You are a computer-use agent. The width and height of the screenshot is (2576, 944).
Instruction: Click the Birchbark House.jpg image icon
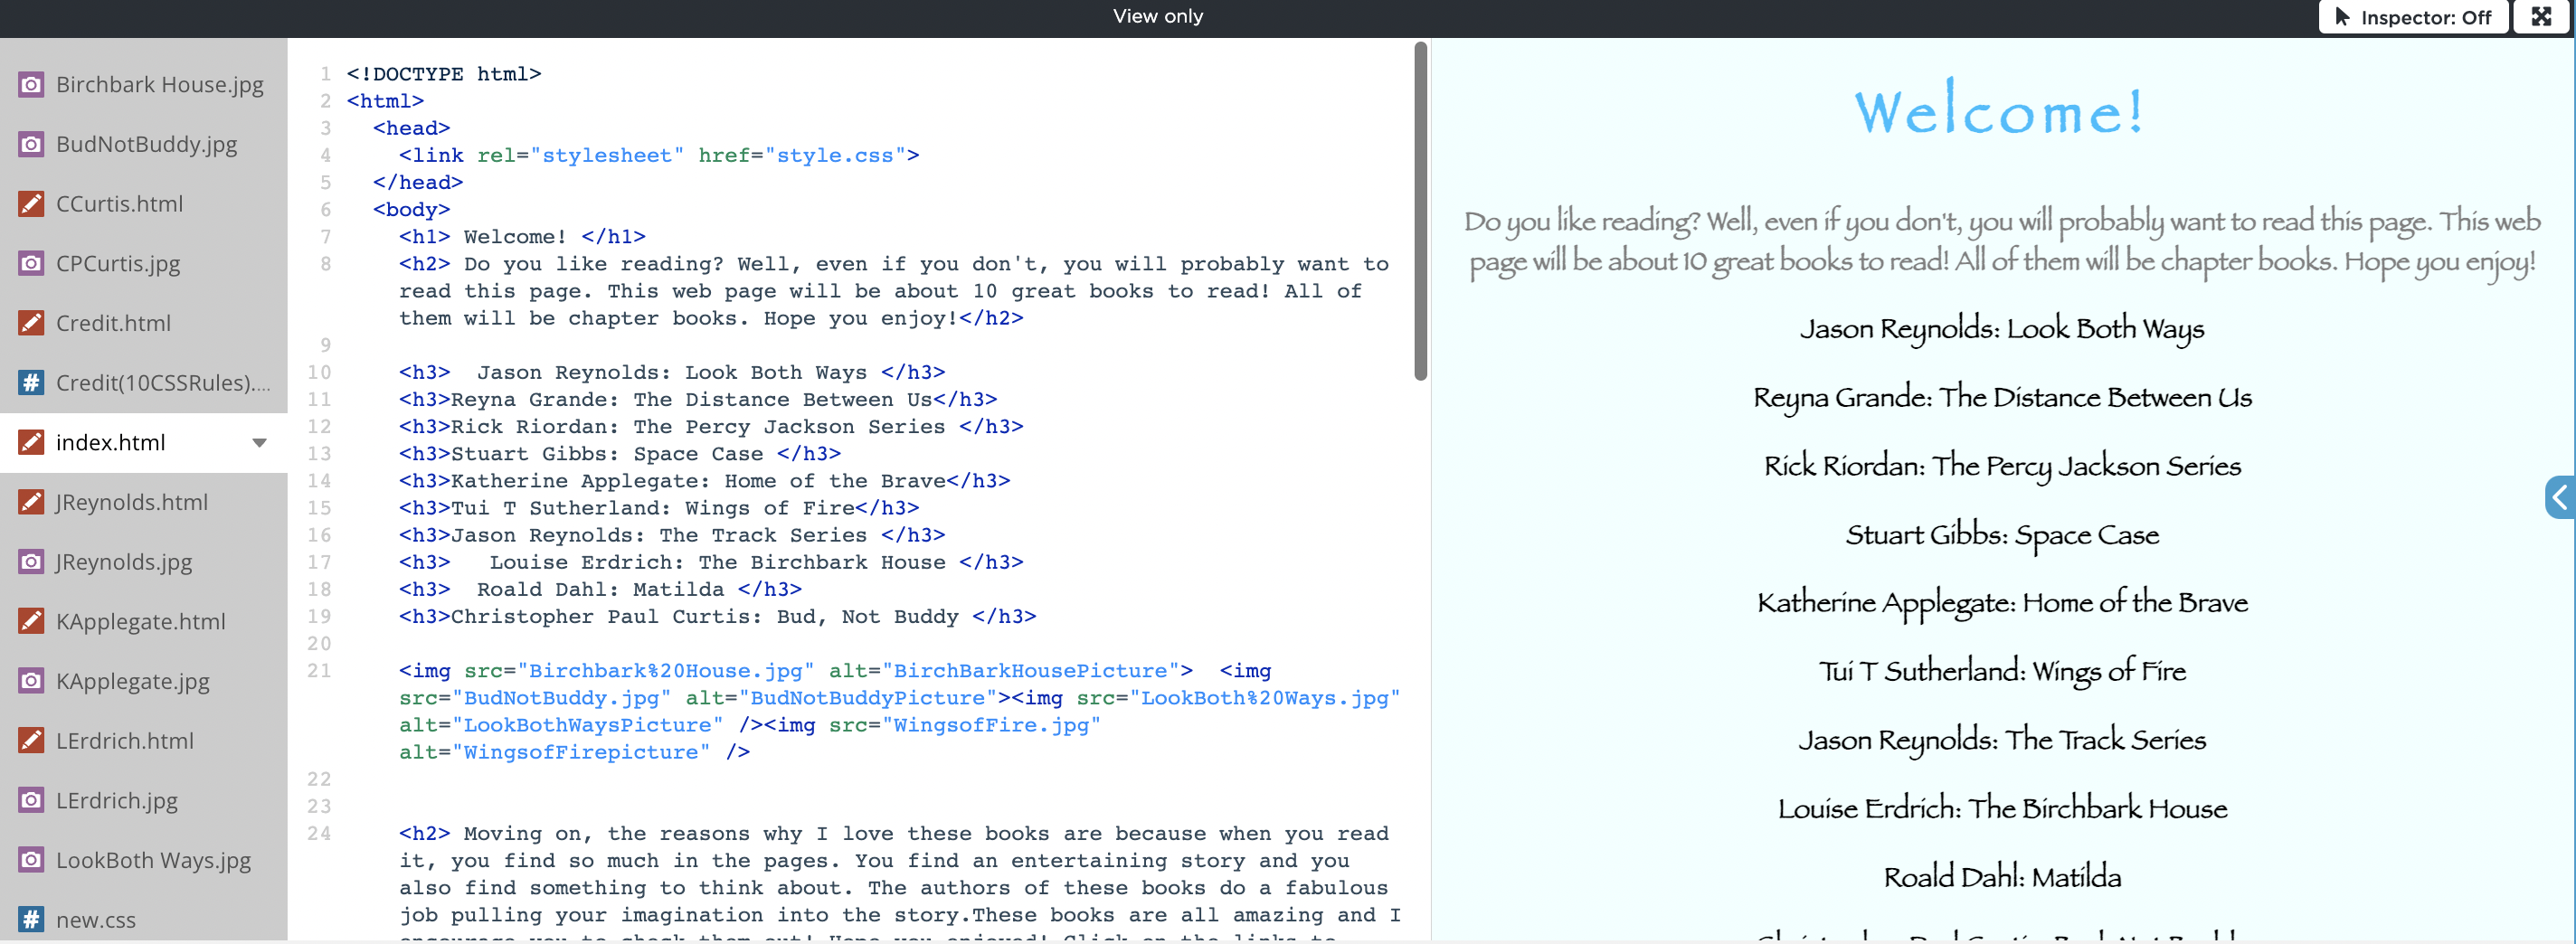click(x=31, y=85)
